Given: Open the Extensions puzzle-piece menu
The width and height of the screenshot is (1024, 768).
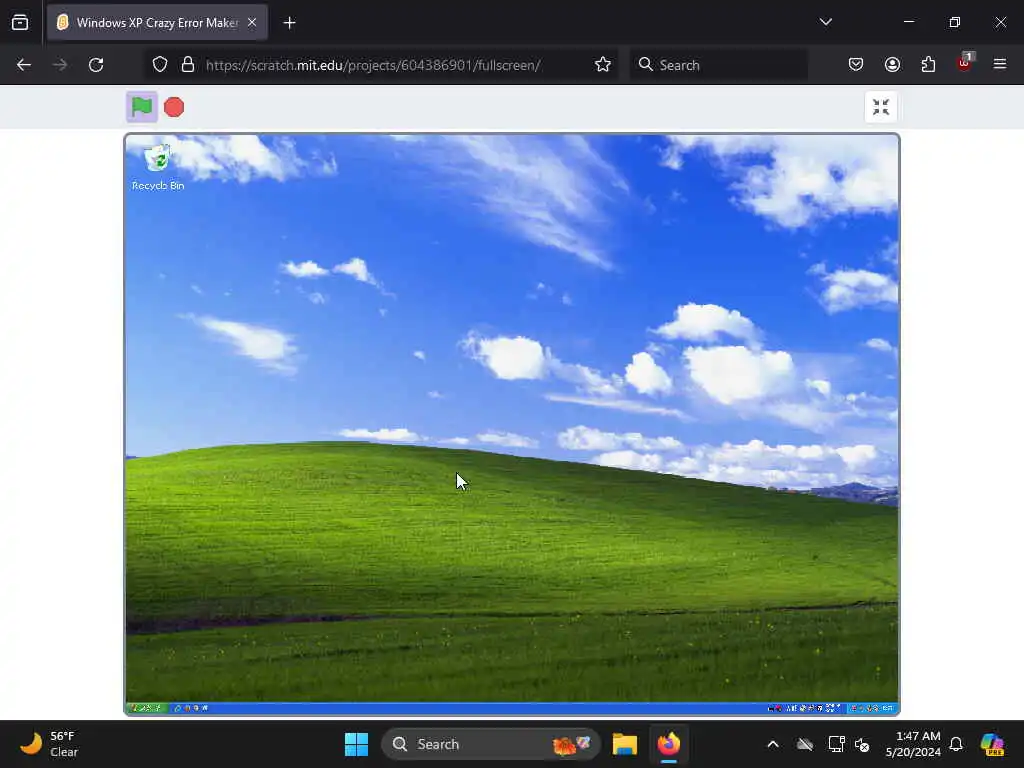Looking at the screenshot, I should point(928,65).
